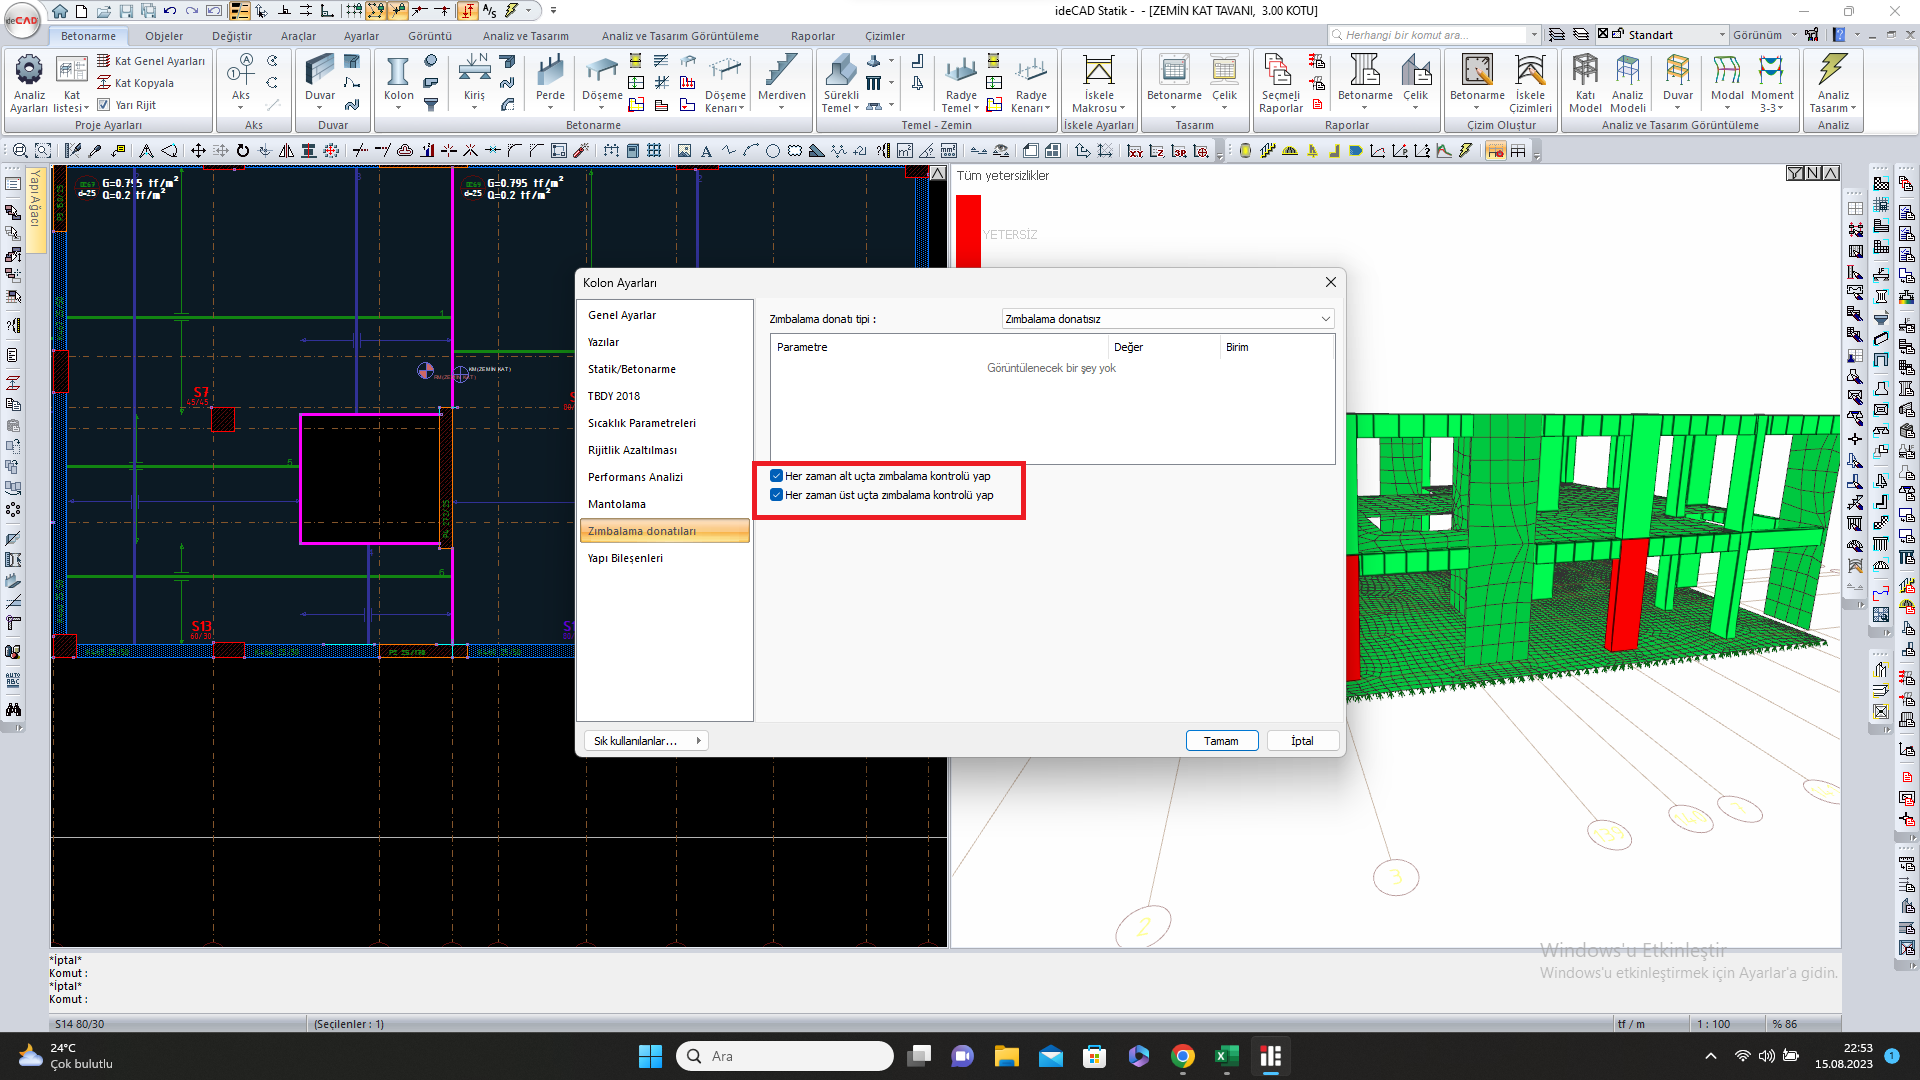The width and height of the screenshot is (1920, 1080).
Task: Click Sürekli Temel foundation tool
Action: click(841, 83)
